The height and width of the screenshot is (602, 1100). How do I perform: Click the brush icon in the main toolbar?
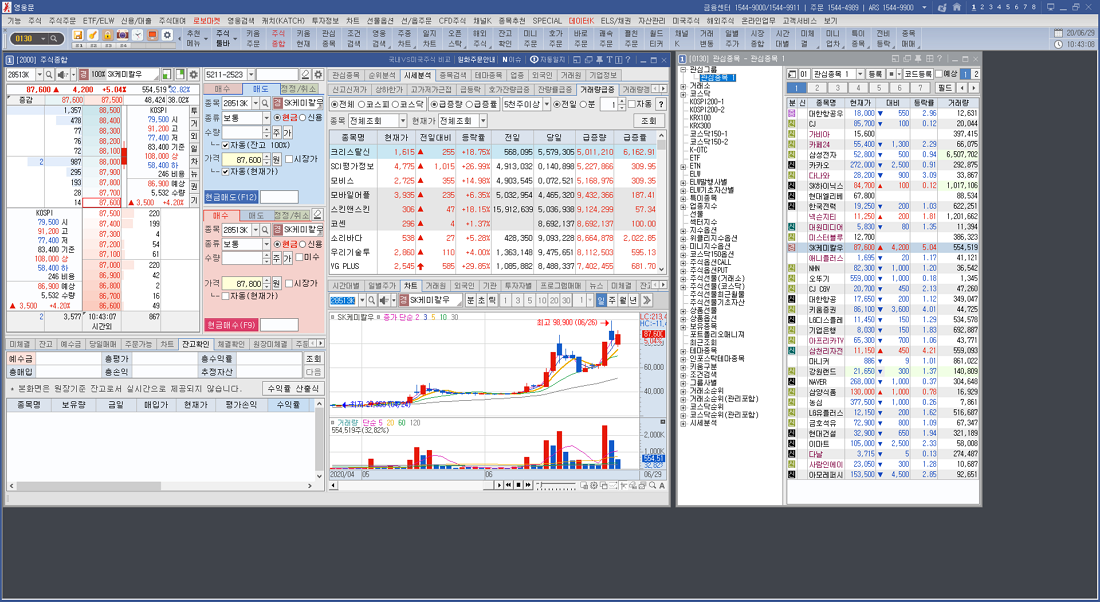tap(93, 35)
